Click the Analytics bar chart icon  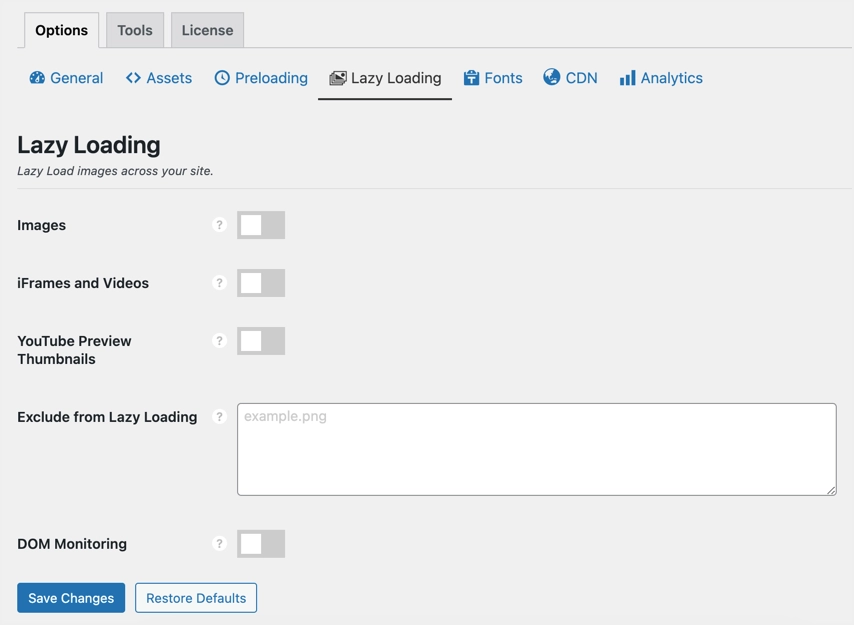[x=627, y=78]
